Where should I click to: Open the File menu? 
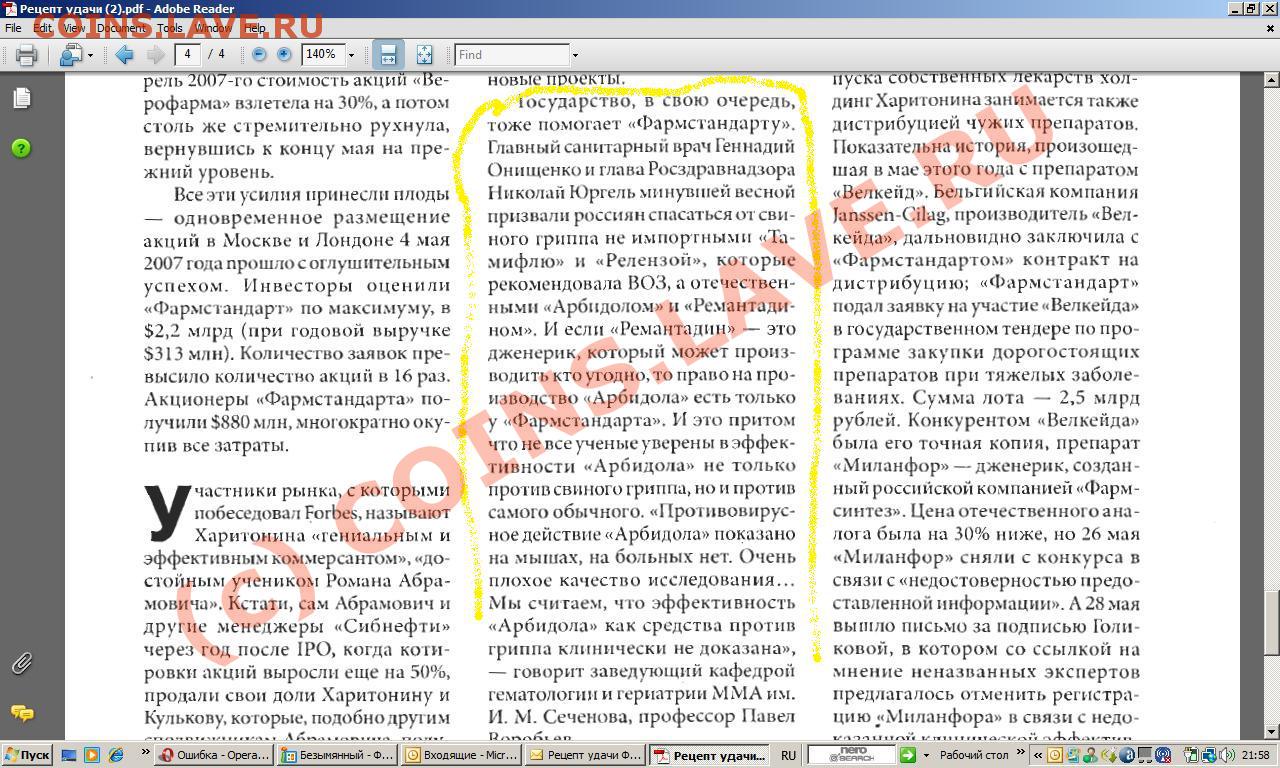coord(13,28)
